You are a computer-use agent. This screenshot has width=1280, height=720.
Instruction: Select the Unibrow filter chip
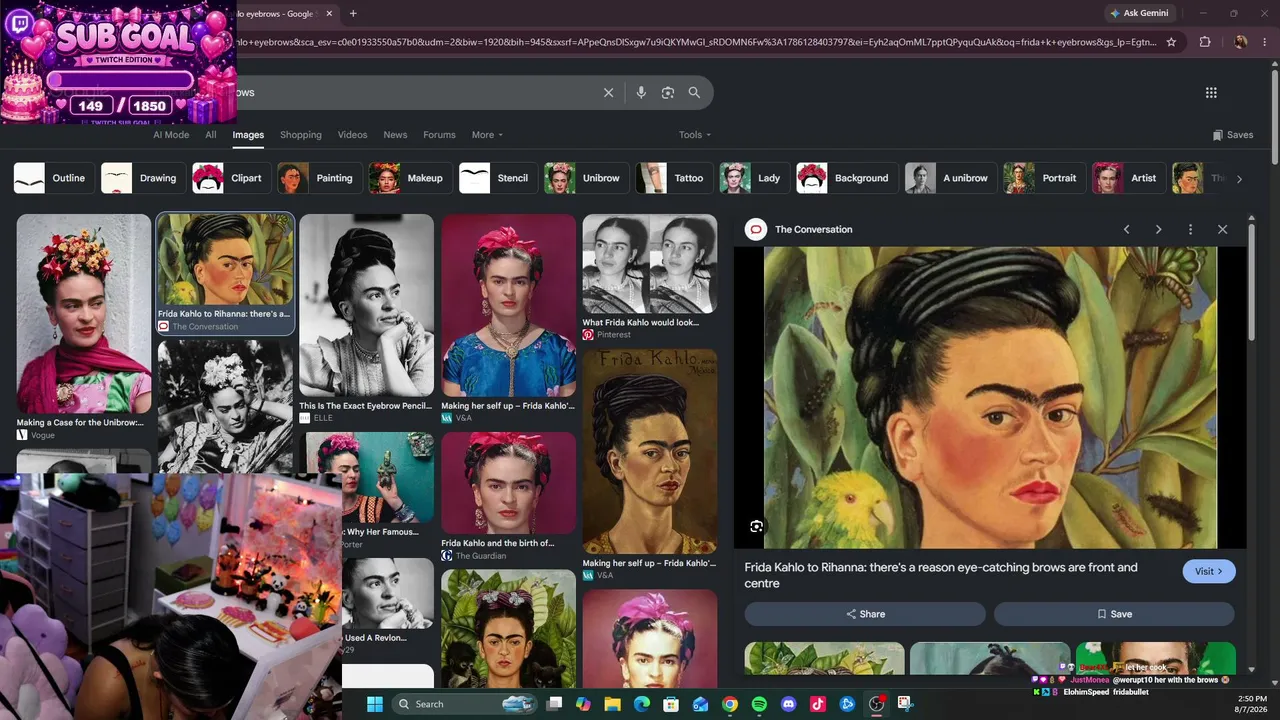(x=587, y=178)
